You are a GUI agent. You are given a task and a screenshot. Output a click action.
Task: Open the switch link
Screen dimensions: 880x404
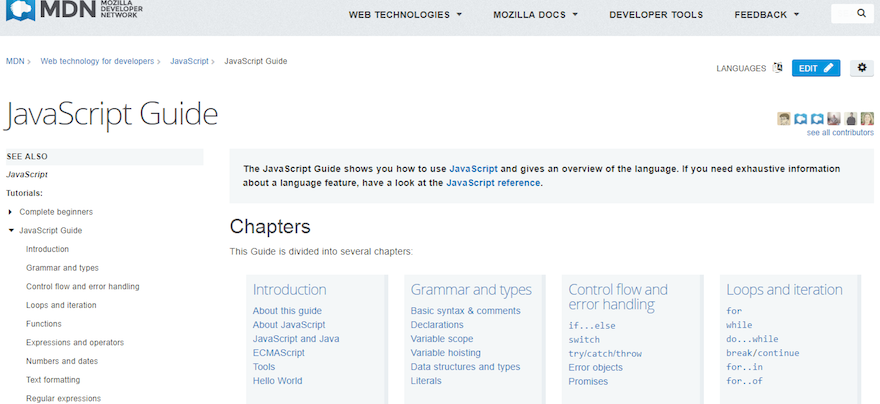pos(584,339)
